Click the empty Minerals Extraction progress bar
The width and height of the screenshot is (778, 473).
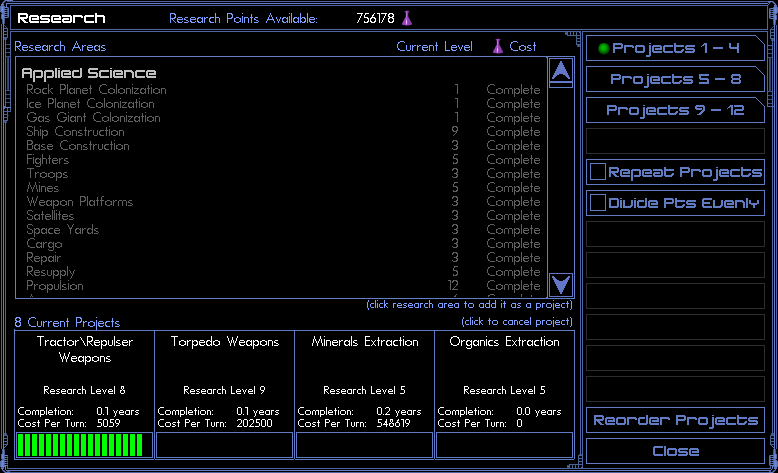coord(364,445)
